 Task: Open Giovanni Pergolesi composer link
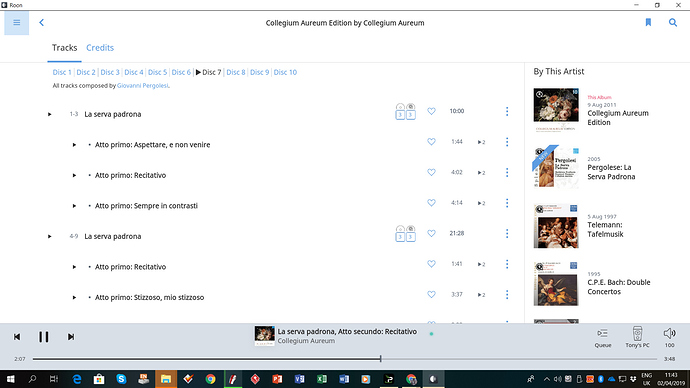143,86
